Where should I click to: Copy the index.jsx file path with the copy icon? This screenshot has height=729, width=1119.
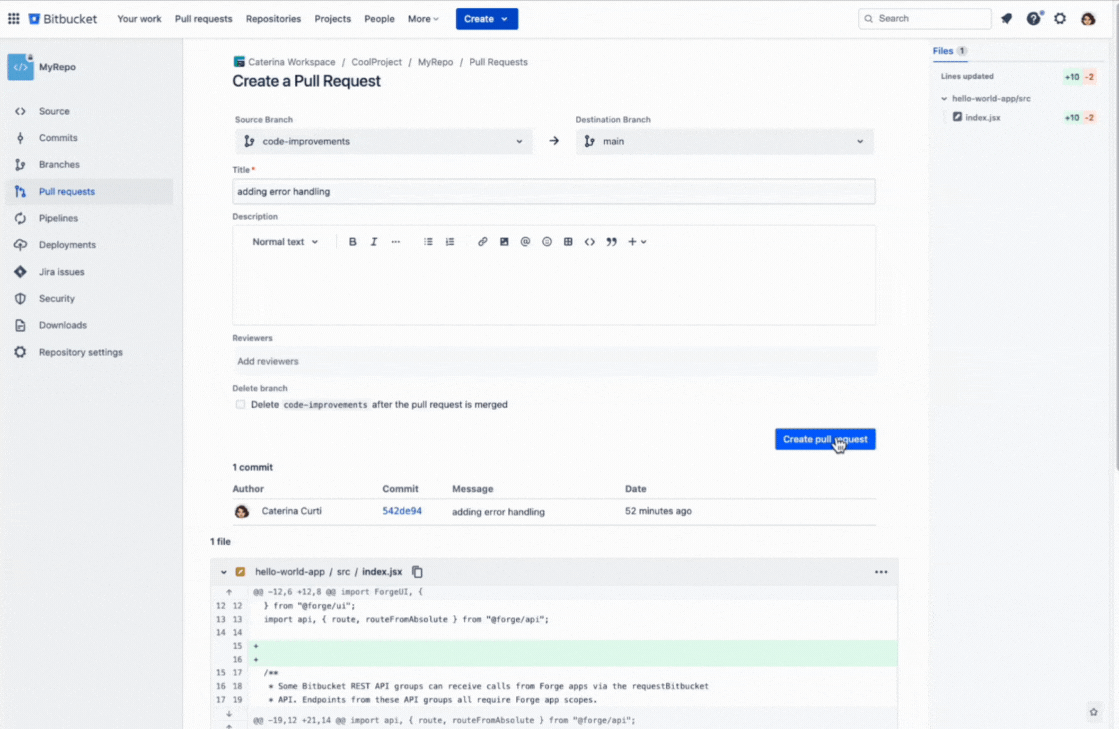pyautogui.click(x=417, y=571)
